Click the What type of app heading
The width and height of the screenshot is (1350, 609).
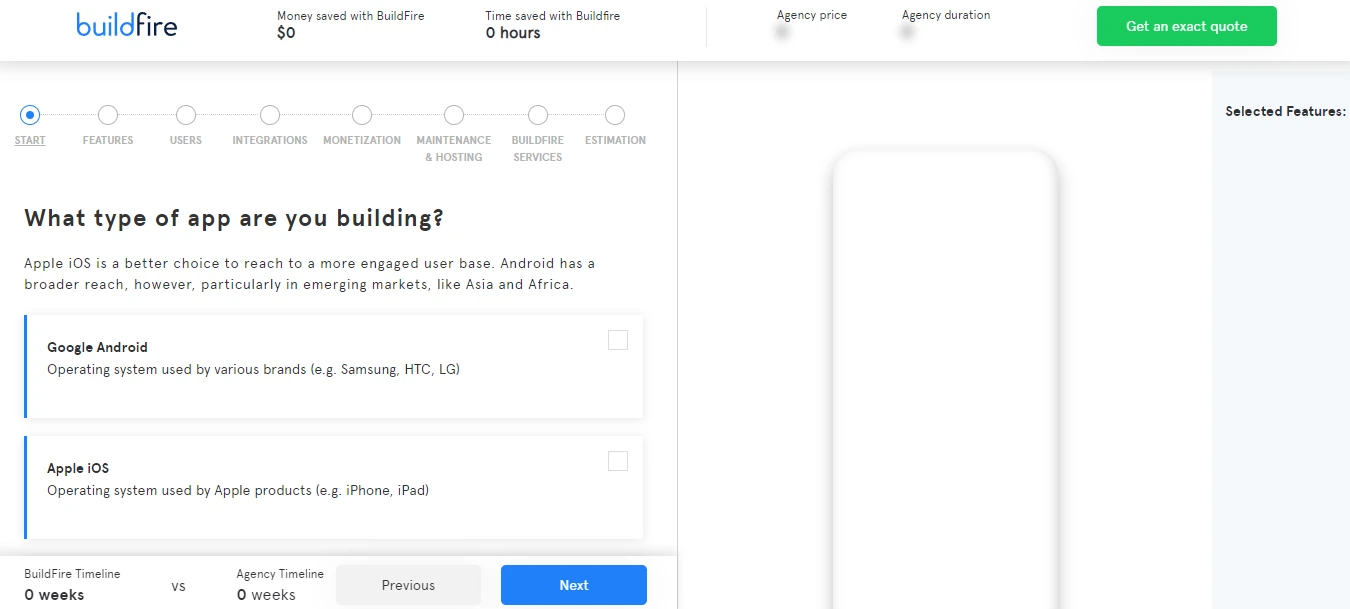234,218
